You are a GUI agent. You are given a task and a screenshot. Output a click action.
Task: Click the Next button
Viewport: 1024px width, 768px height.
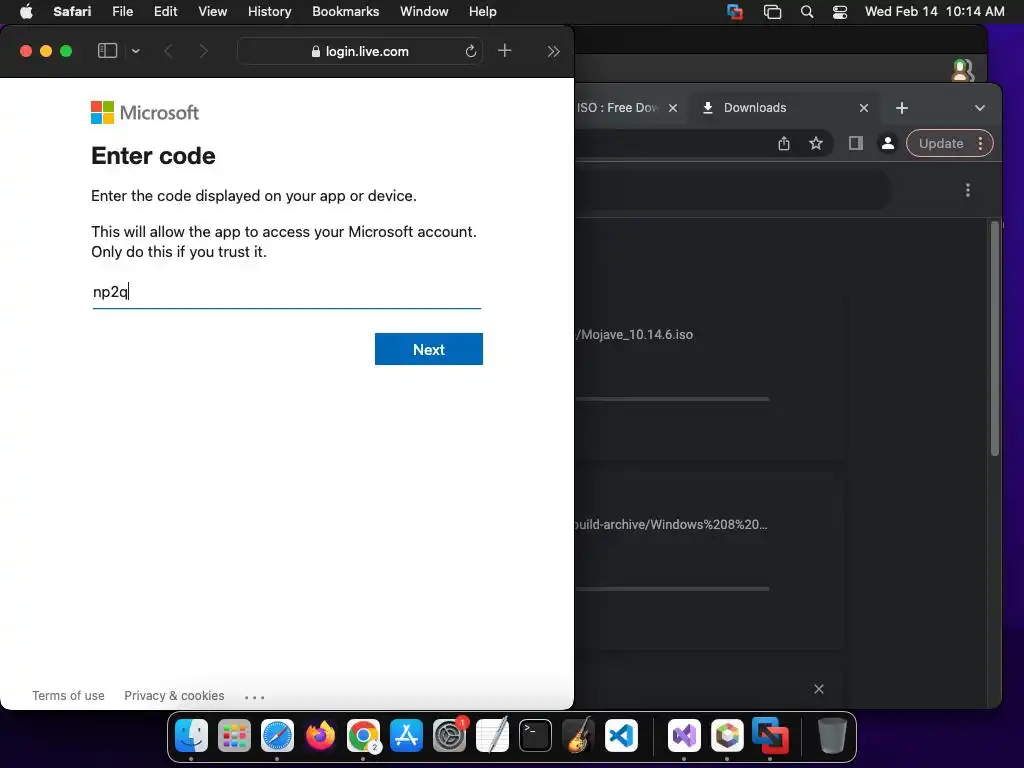(428, 349)
